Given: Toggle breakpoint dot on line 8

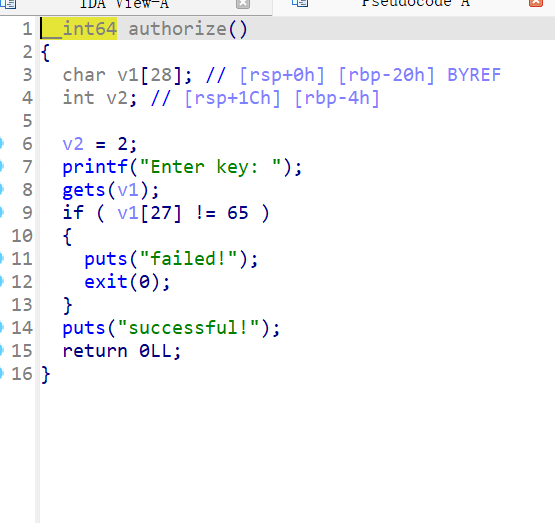Looking at the screenshot, I should pos(1,190).
